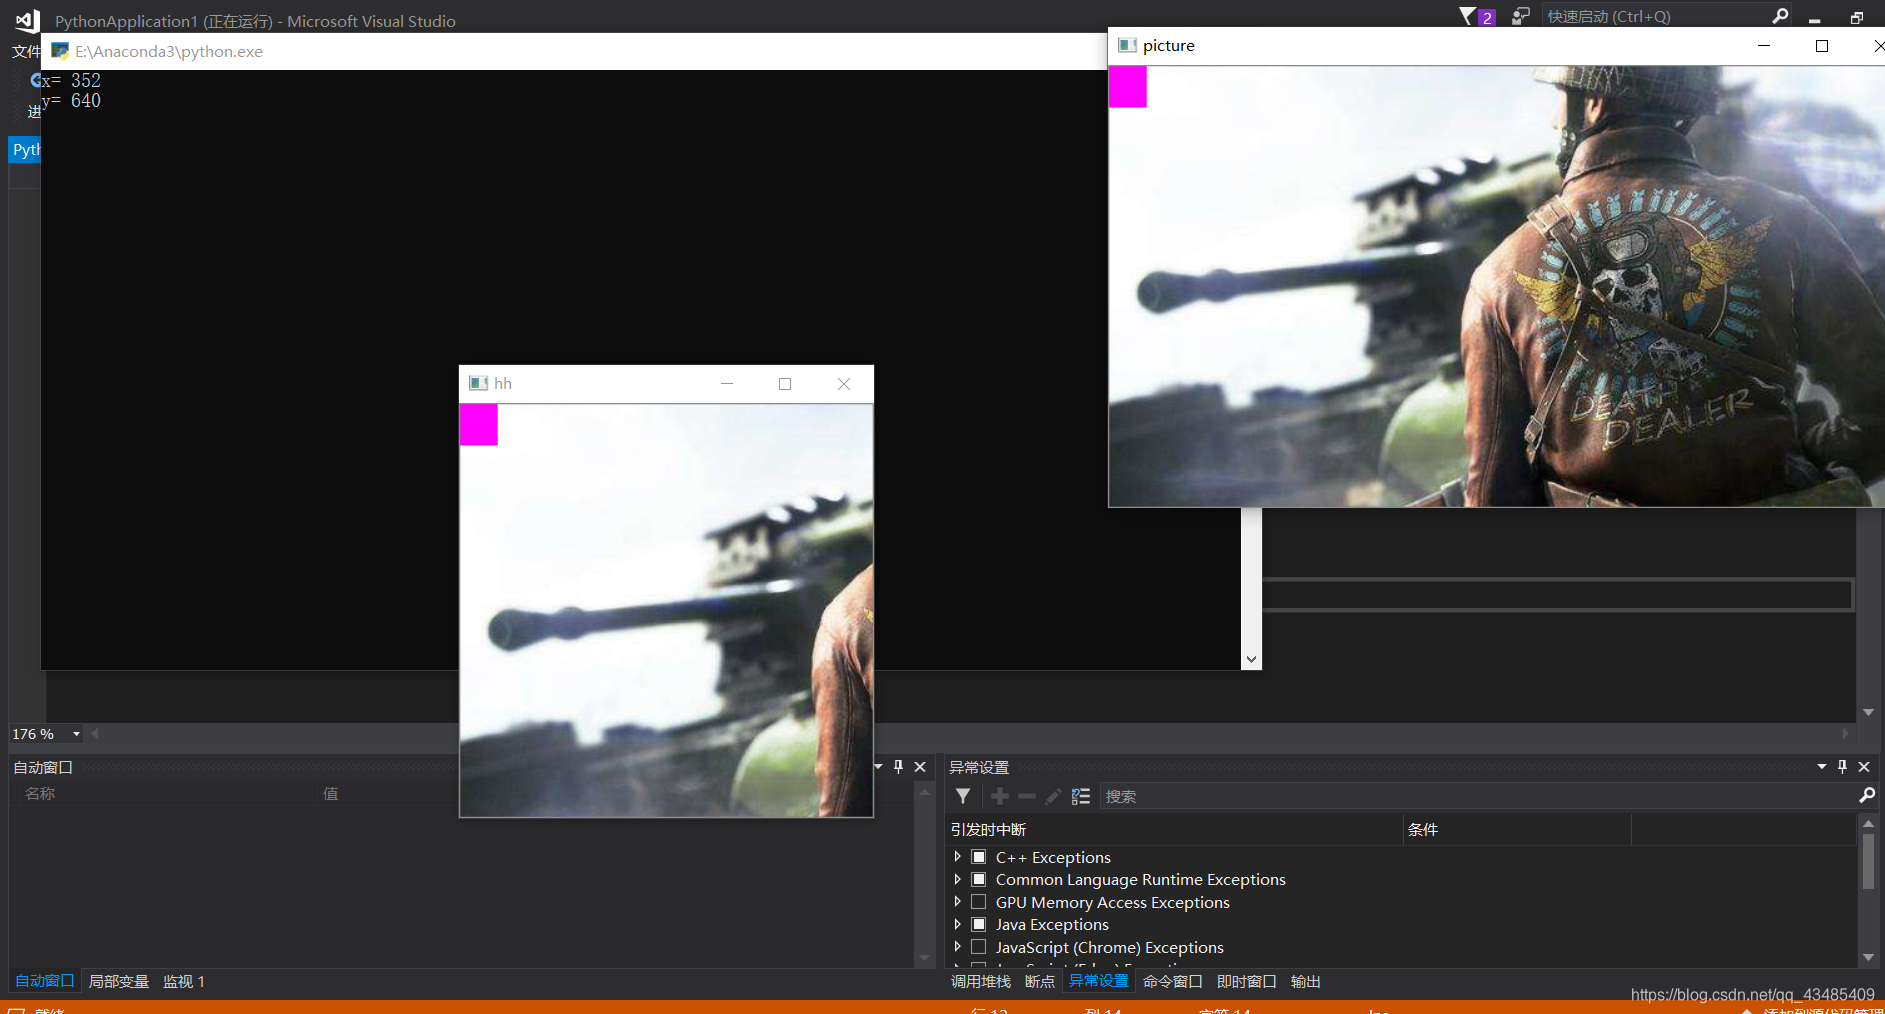Click the filter funnel in exception settings

click(x=963, y=796)
